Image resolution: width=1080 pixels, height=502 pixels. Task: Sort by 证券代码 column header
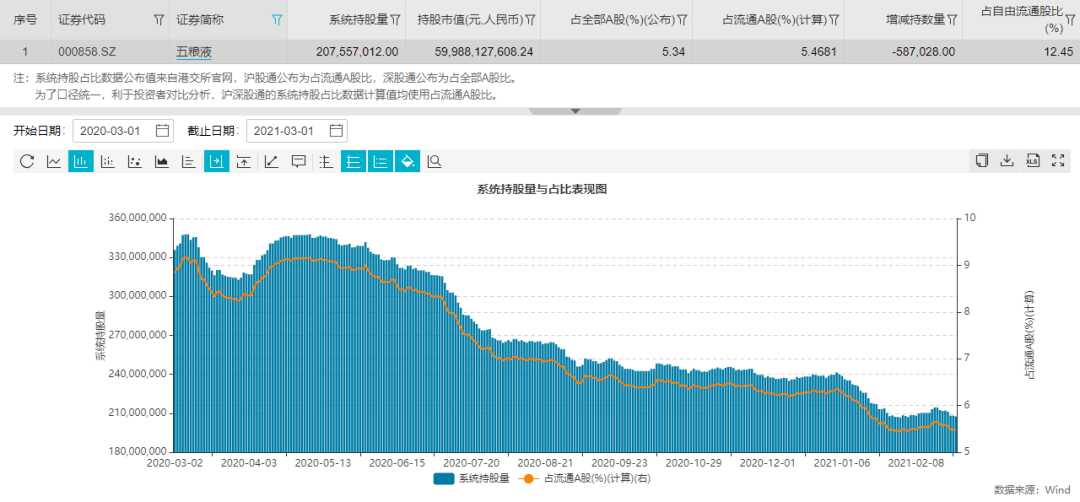(82, 20)
